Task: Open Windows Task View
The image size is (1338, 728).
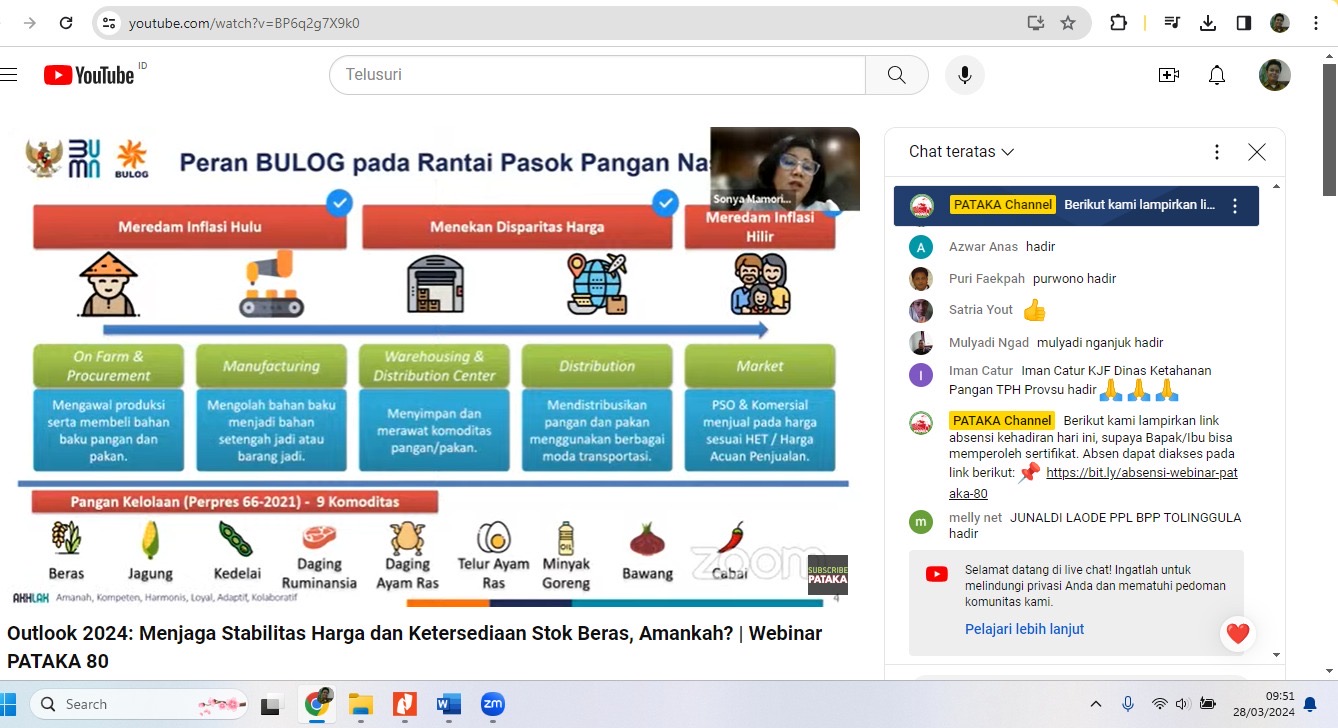Action: point(271,704)
